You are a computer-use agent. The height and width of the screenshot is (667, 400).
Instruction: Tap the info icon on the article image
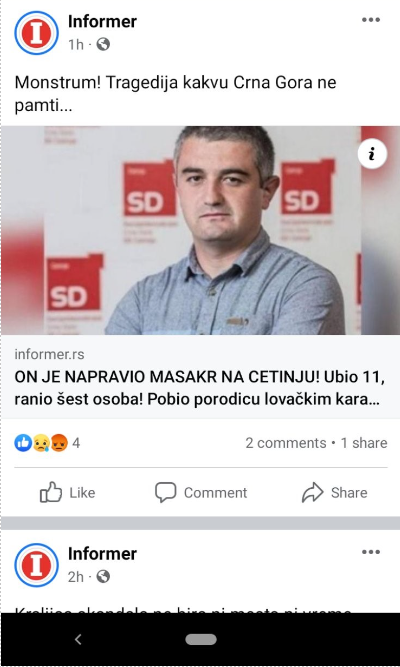point(372,154)
